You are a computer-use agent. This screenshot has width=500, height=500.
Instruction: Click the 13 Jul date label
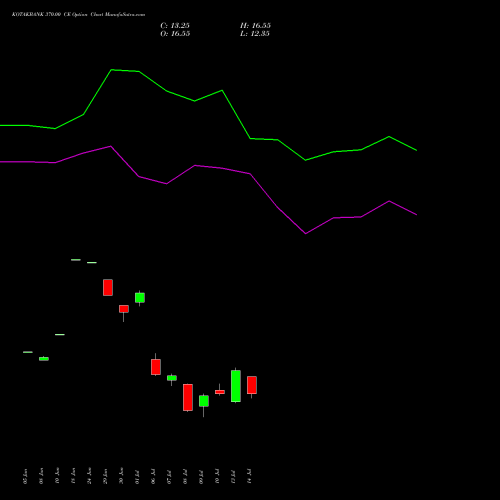tap(234, 477)
